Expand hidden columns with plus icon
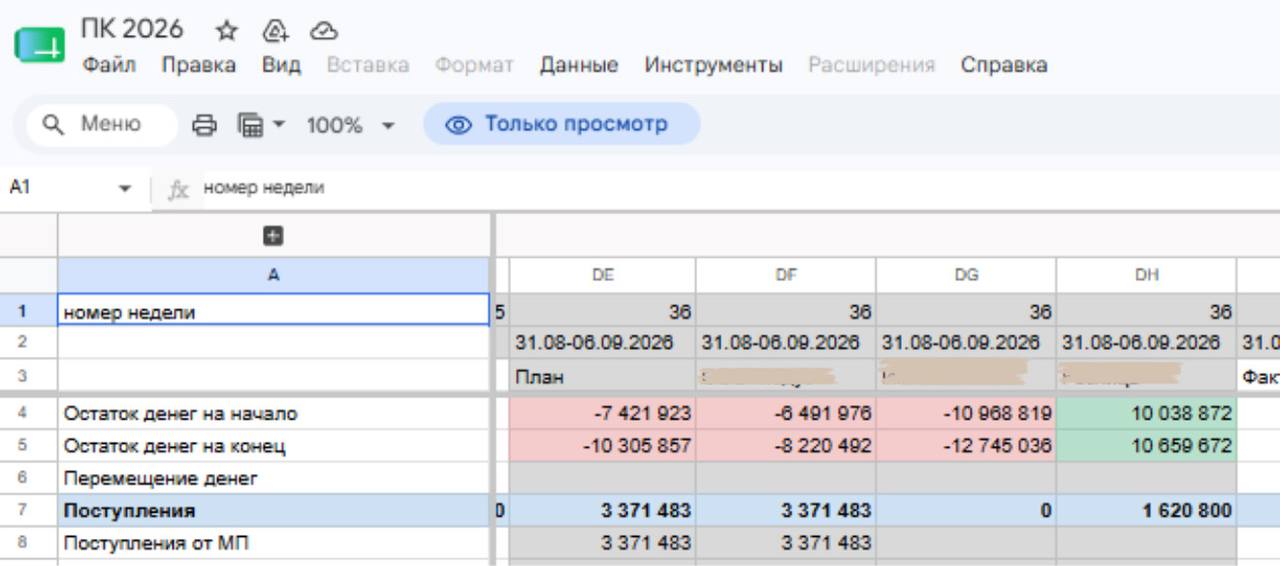The height and width of the screenshot is (566, 1280). pyautogui.click(x=273, y=236)
